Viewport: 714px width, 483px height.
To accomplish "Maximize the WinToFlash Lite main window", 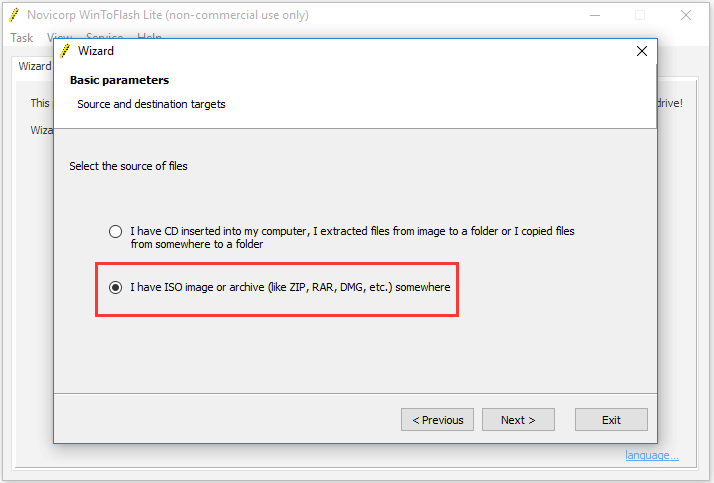I will point(640,15).
